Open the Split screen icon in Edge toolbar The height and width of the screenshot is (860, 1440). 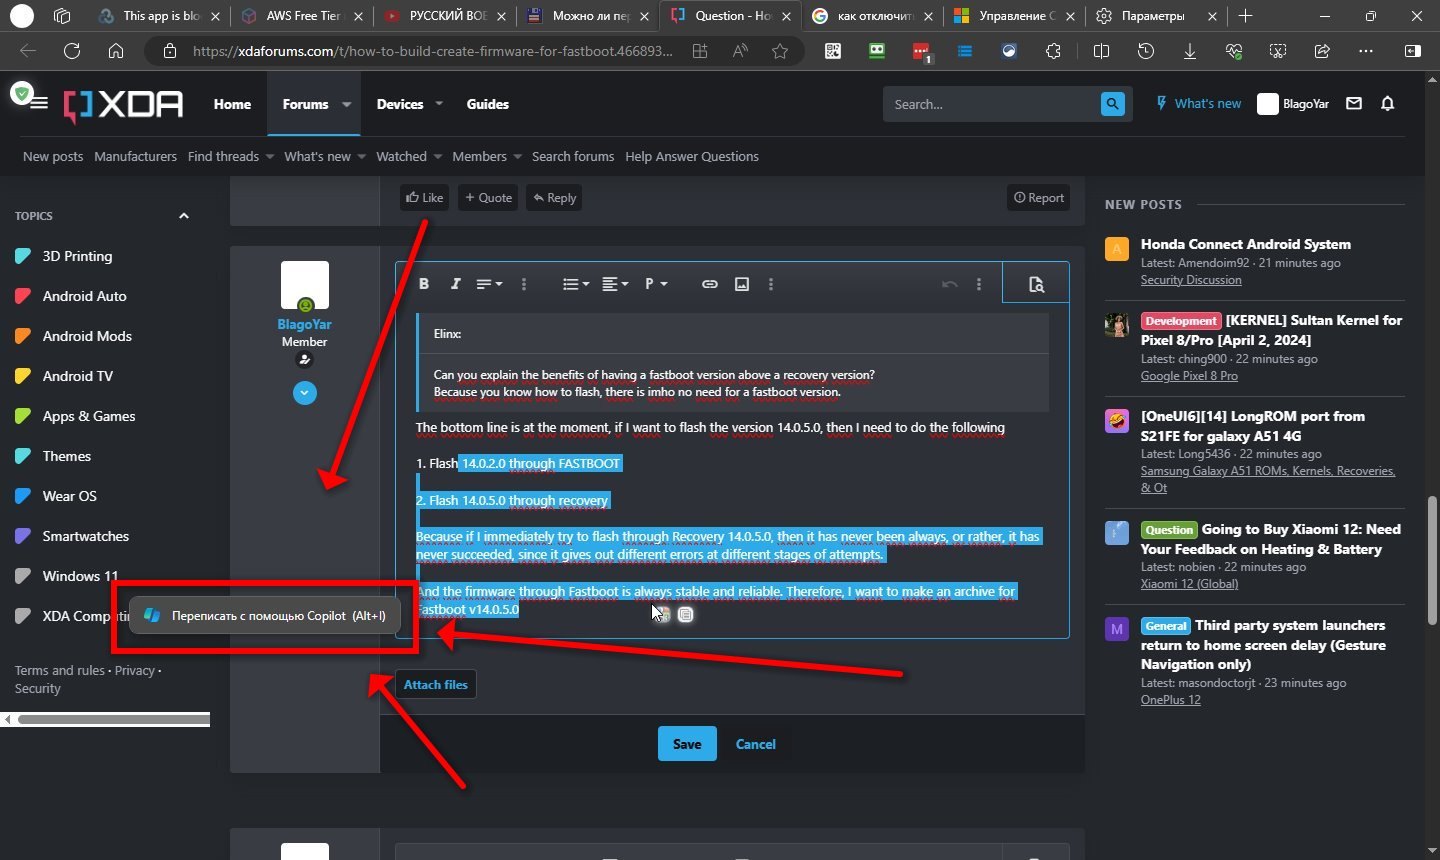tap(1101, 51)
